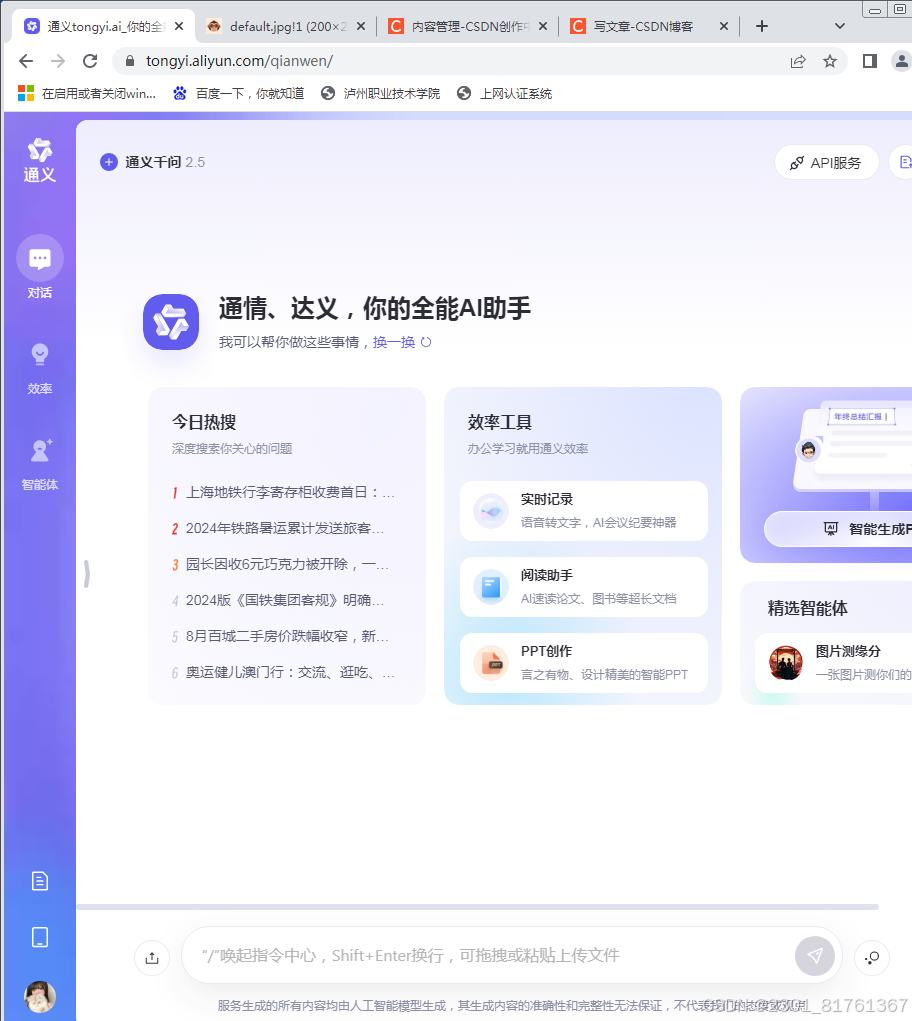The width and height of the screenshot is (912, 1021).
Task: Click the 精选智能体 heading
Action: pos(807,608)
